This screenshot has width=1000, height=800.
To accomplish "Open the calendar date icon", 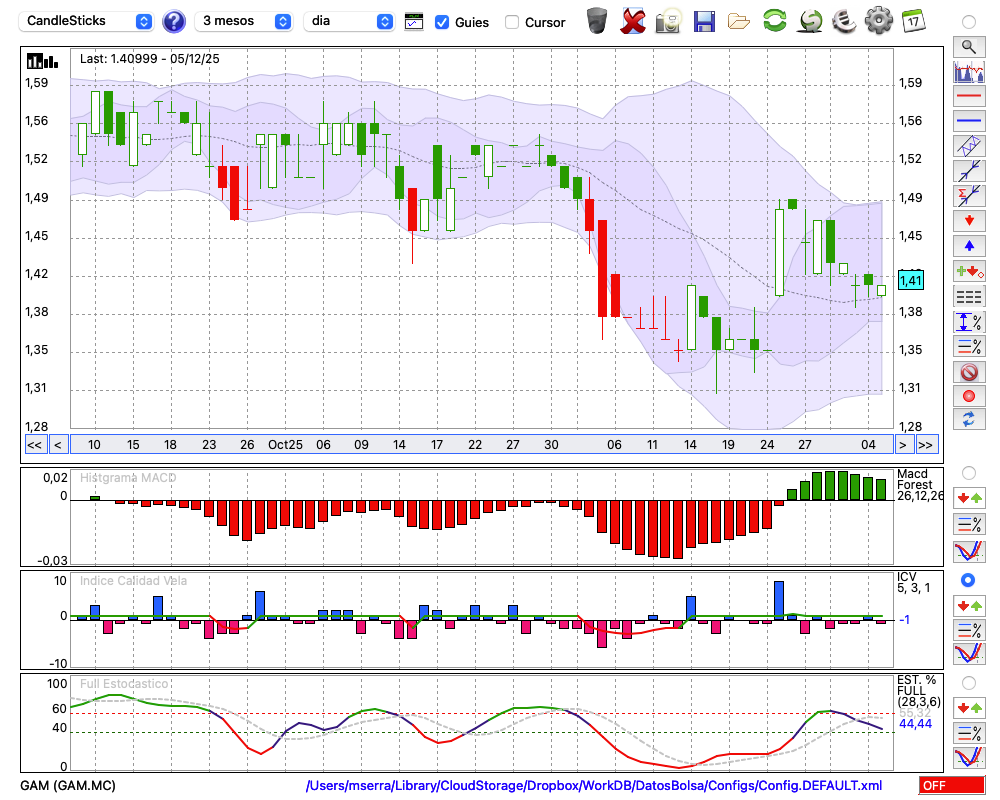I will (x=912, y=20).
